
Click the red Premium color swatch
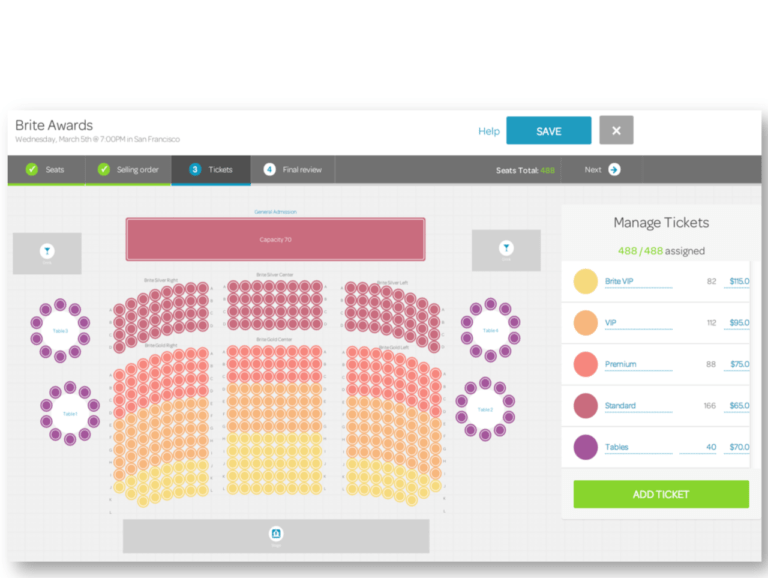[585, 364]
